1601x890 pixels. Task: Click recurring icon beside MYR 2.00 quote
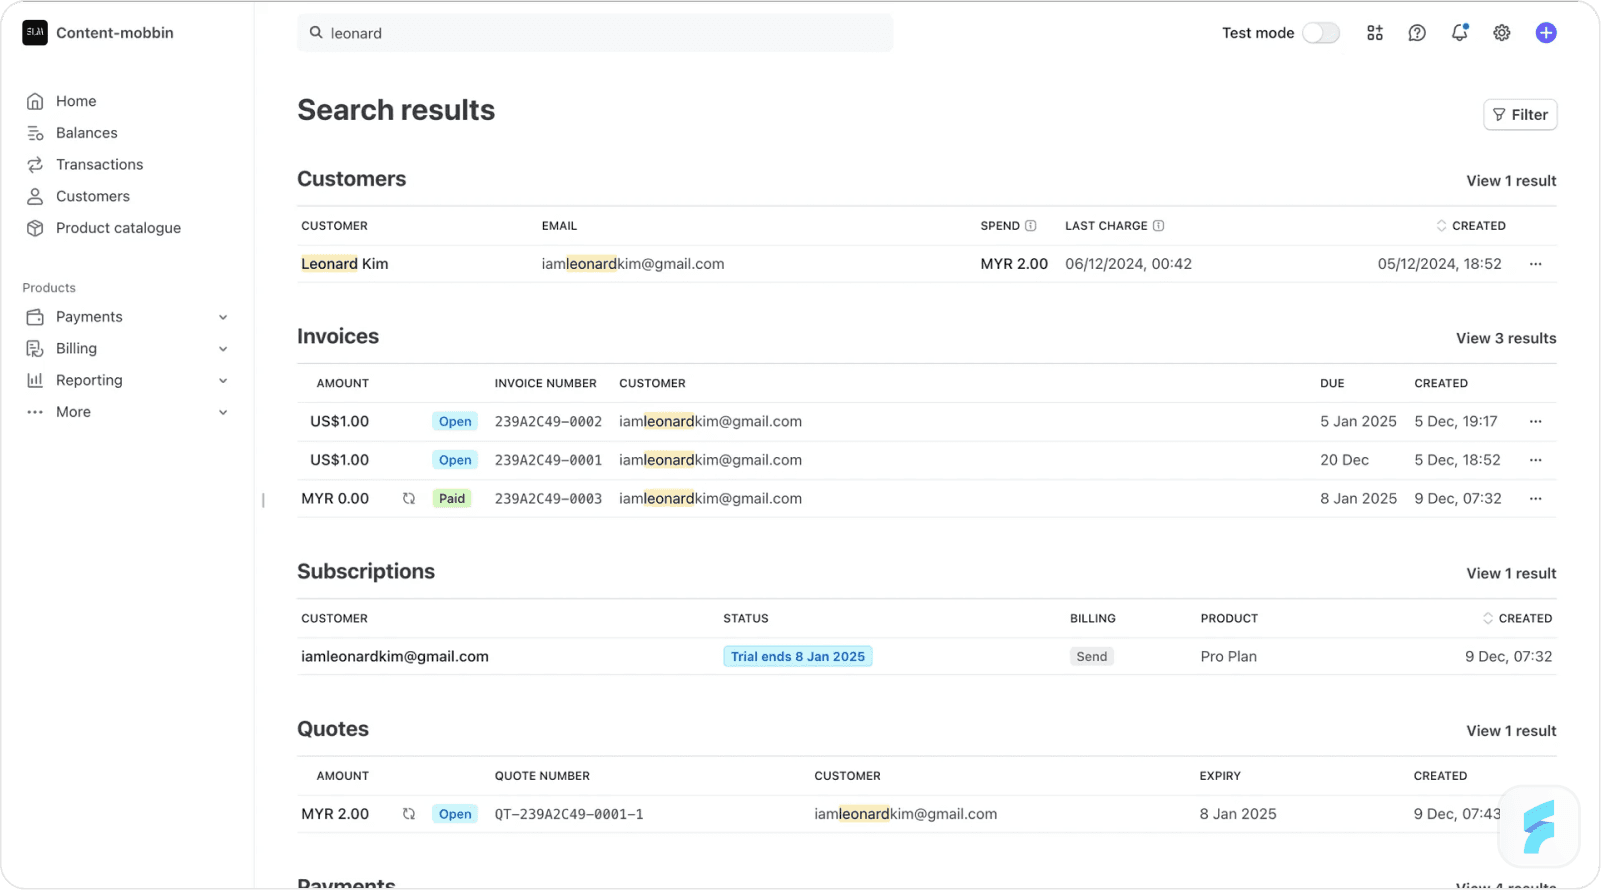coord(409,814)
